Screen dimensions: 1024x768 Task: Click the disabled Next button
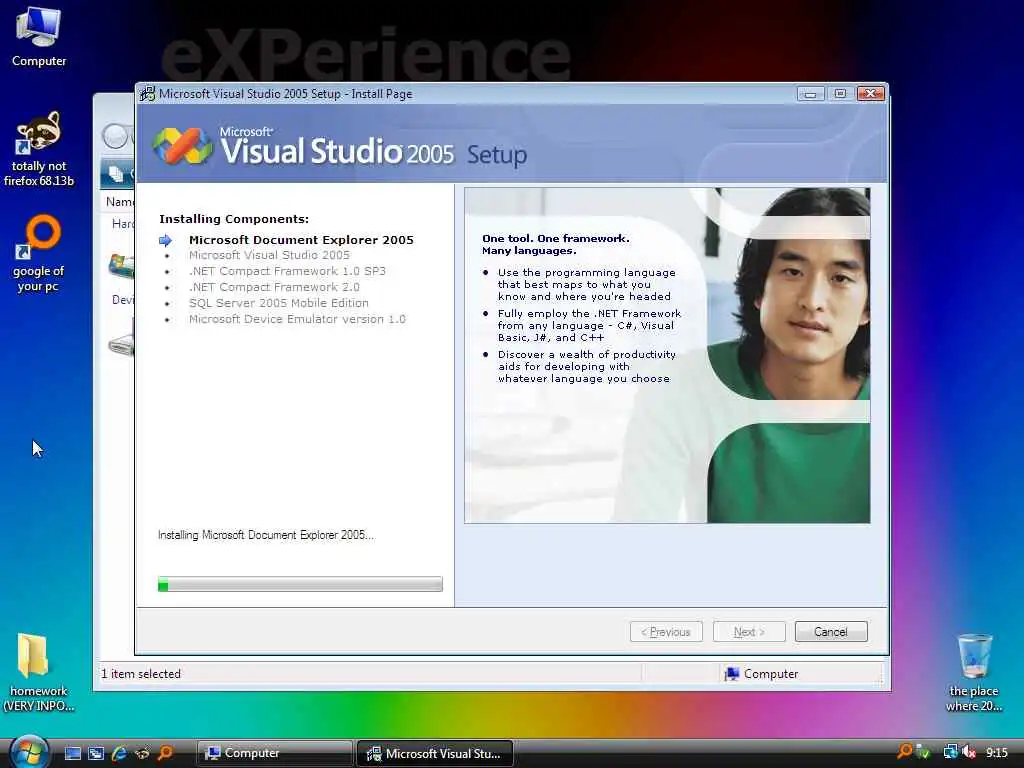coord(748,632)
